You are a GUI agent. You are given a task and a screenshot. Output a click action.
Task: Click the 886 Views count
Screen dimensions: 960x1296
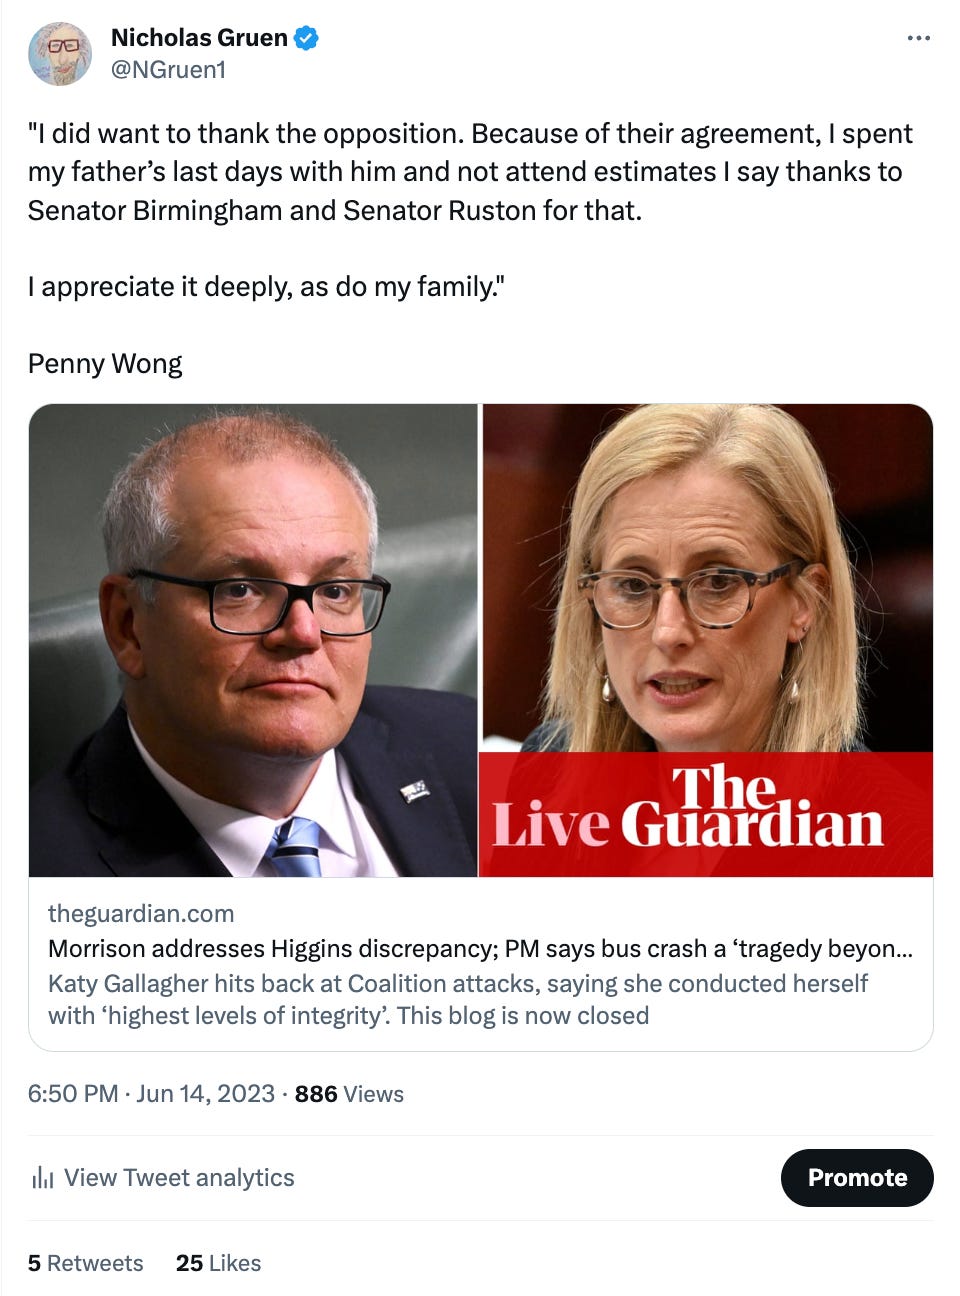(349, 1094)
